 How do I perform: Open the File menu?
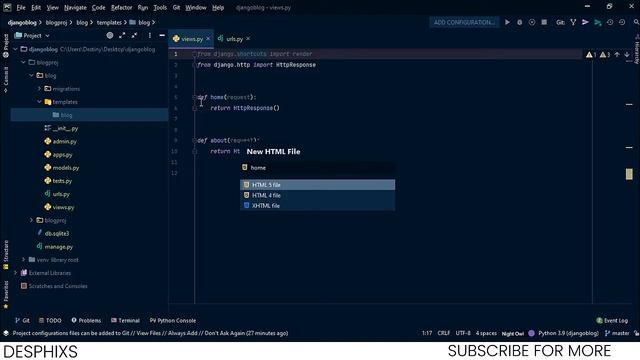click(21, 7)
